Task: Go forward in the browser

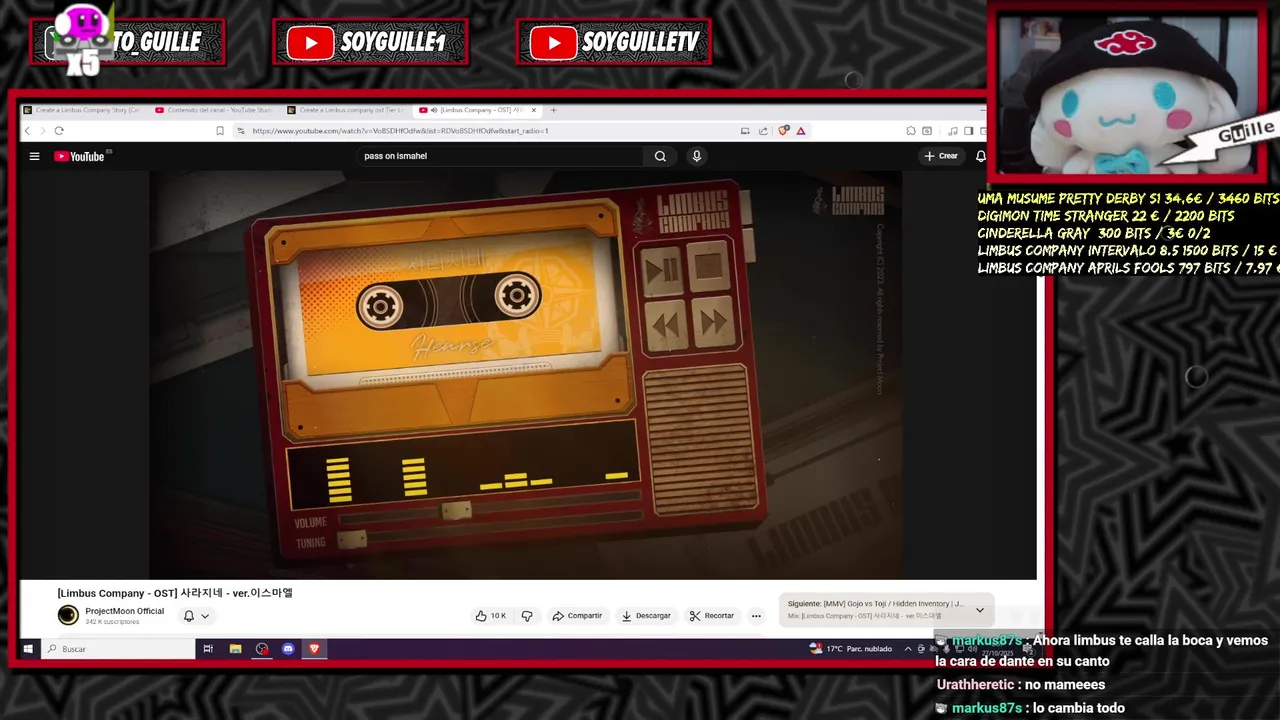Action: click(x=42, y=131)
